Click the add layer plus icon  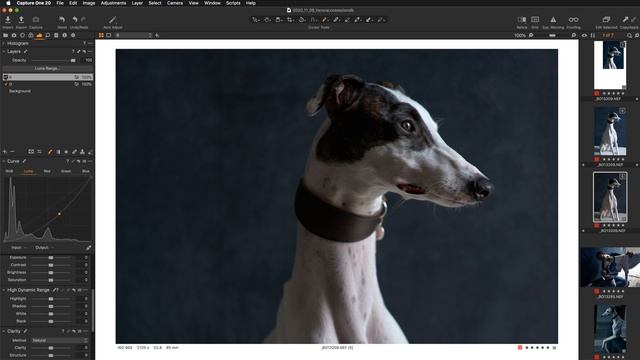click(5, 152)
